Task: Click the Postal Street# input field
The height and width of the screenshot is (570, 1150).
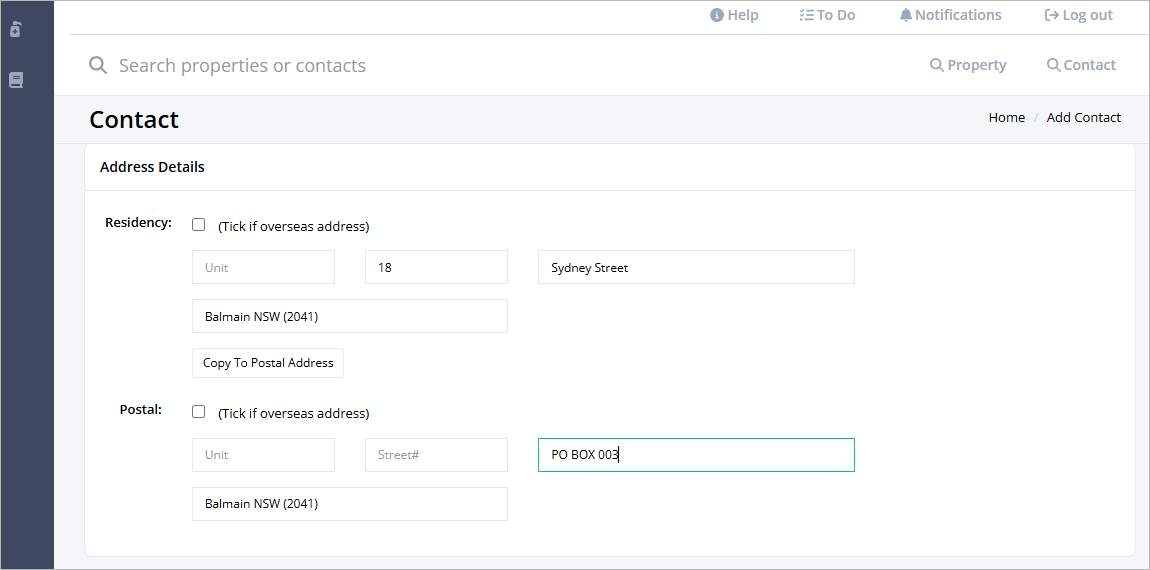Action: coord(436,455)
